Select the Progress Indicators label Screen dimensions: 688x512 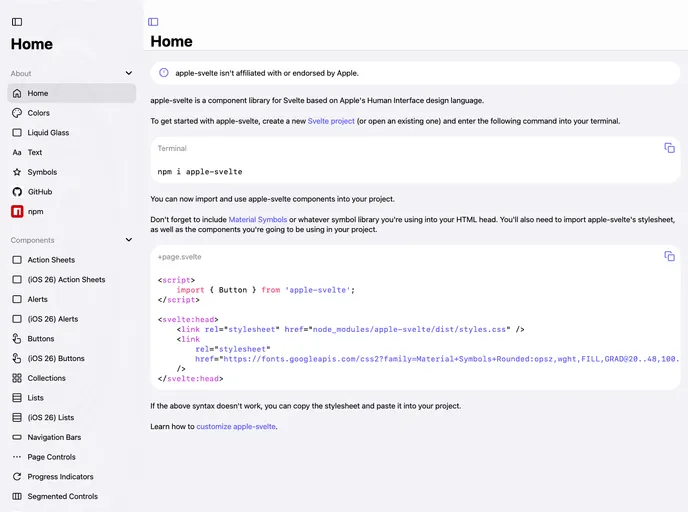click(61, 476)
